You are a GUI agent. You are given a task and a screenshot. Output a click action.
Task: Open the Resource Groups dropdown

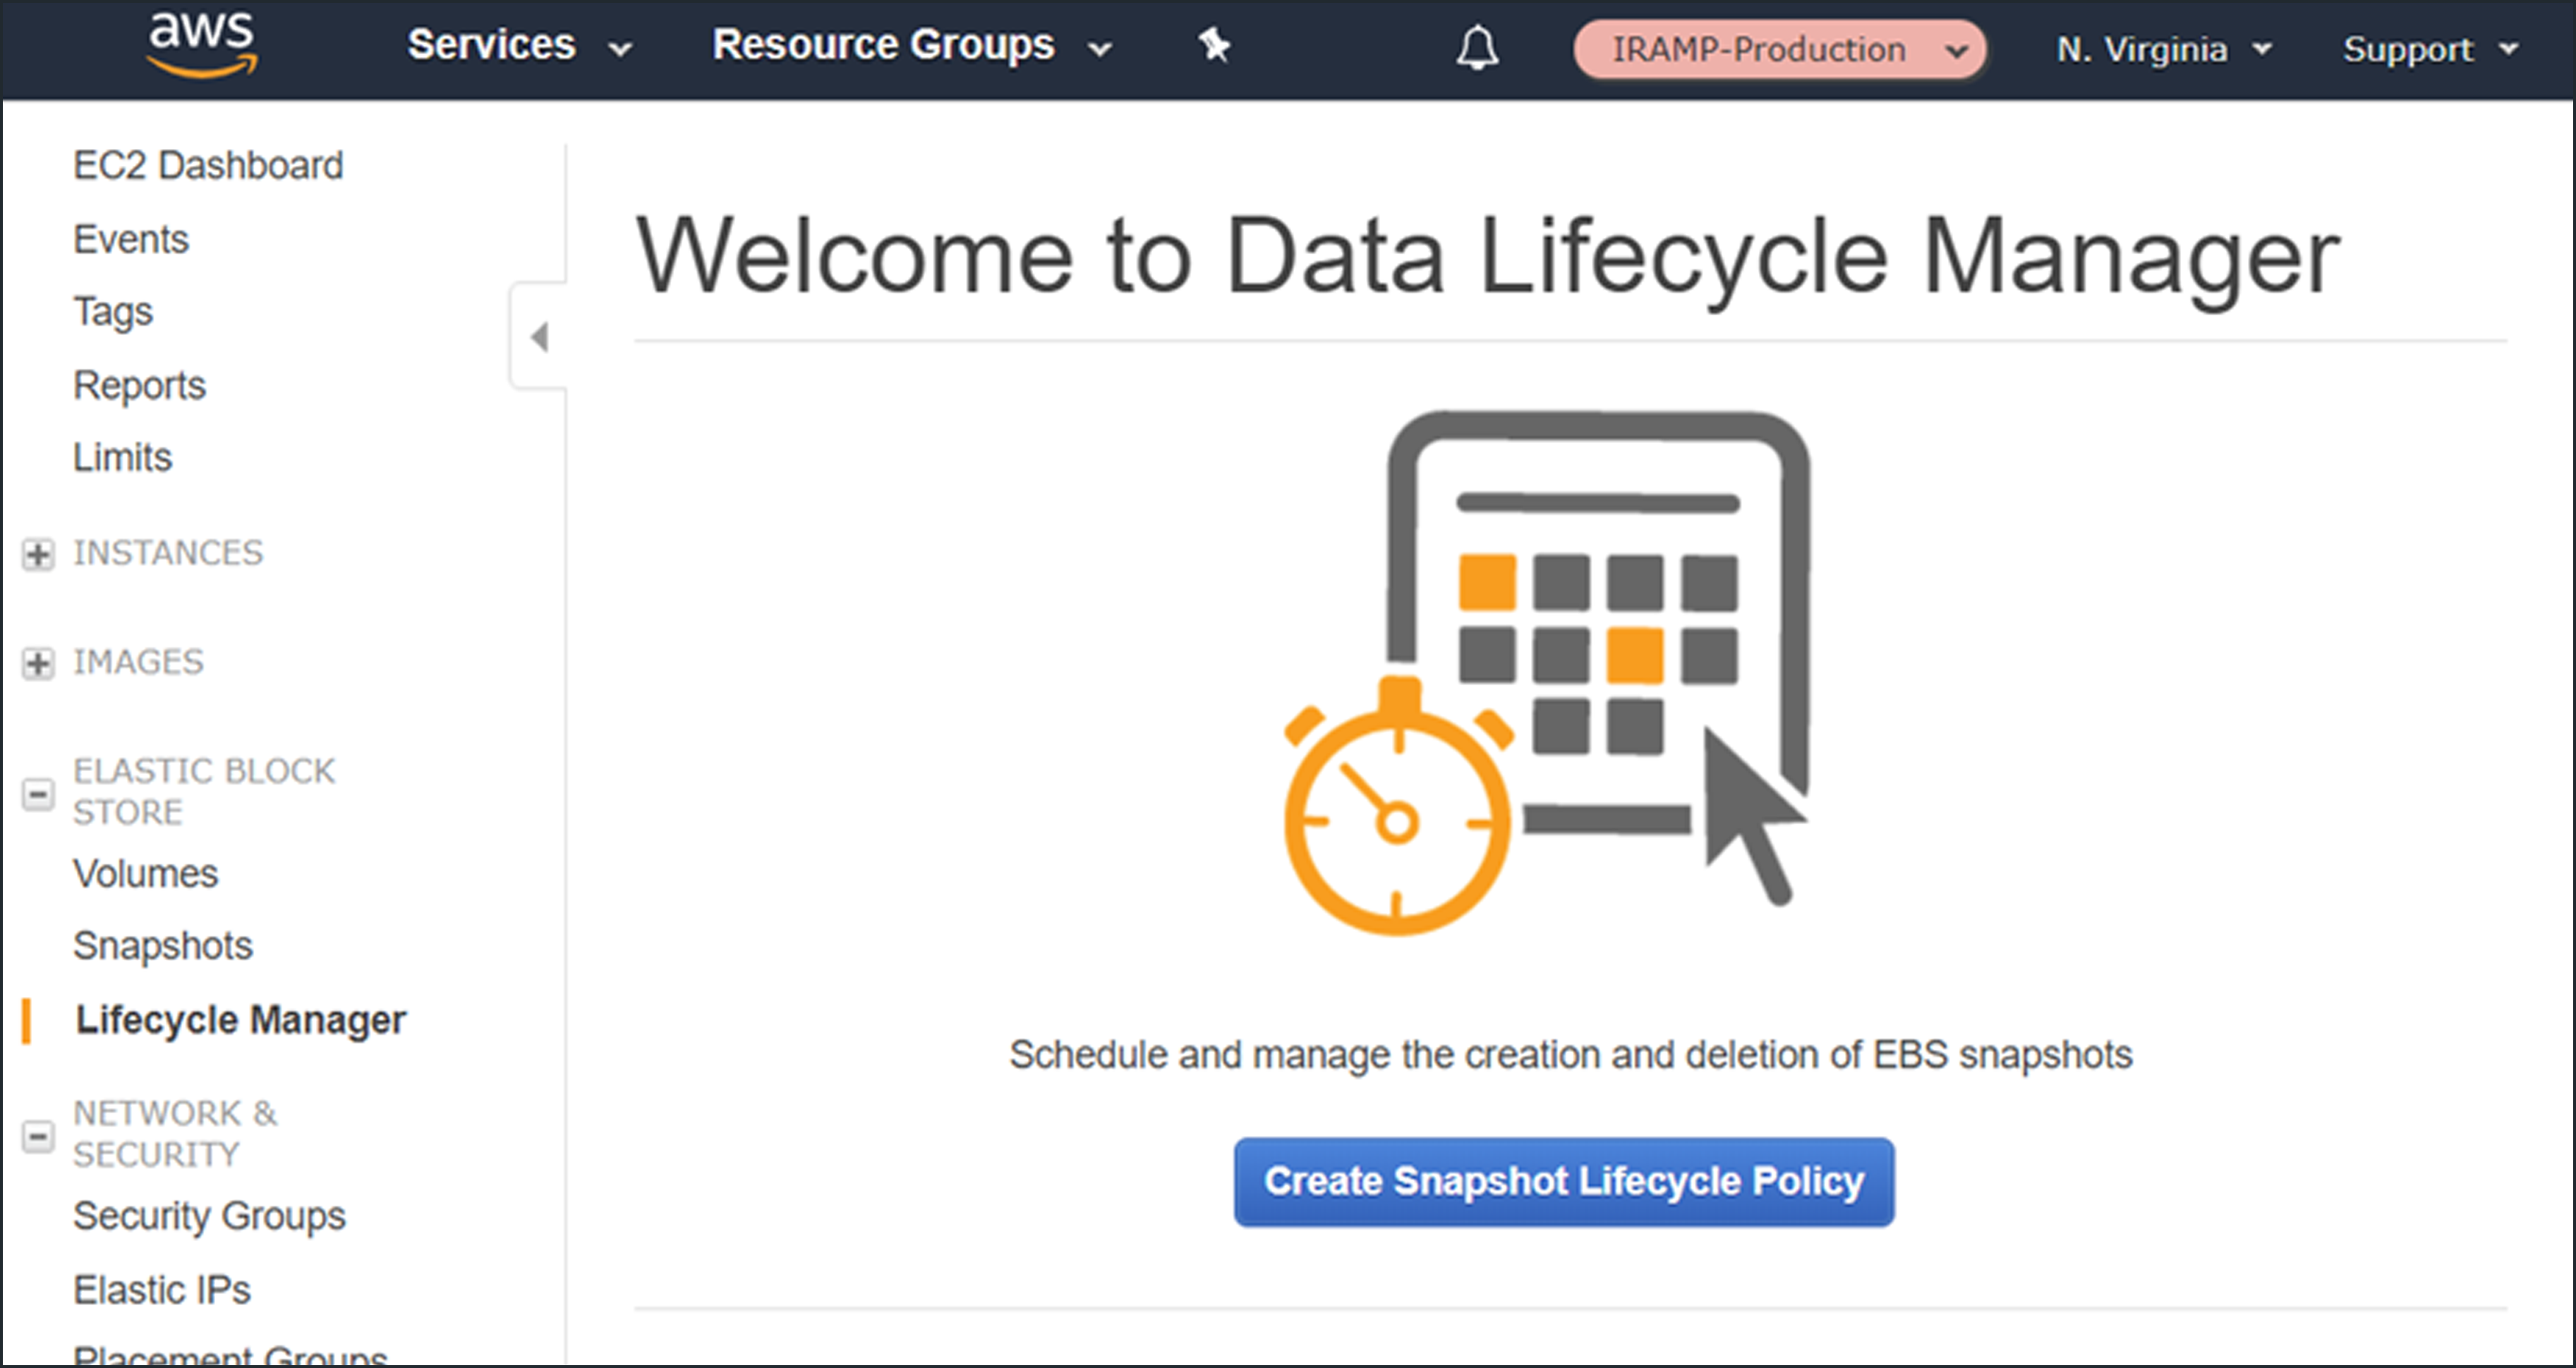pos(910,46)
